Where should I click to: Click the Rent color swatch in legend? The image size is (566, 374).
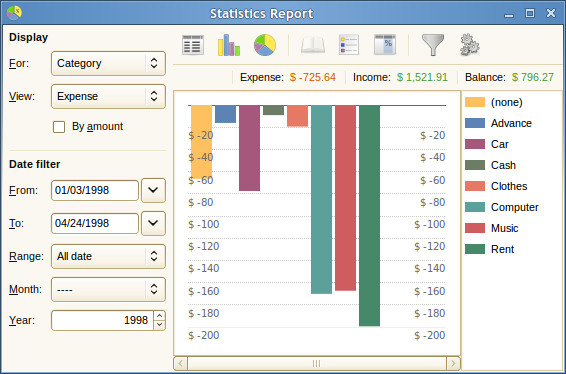[475, 249]
